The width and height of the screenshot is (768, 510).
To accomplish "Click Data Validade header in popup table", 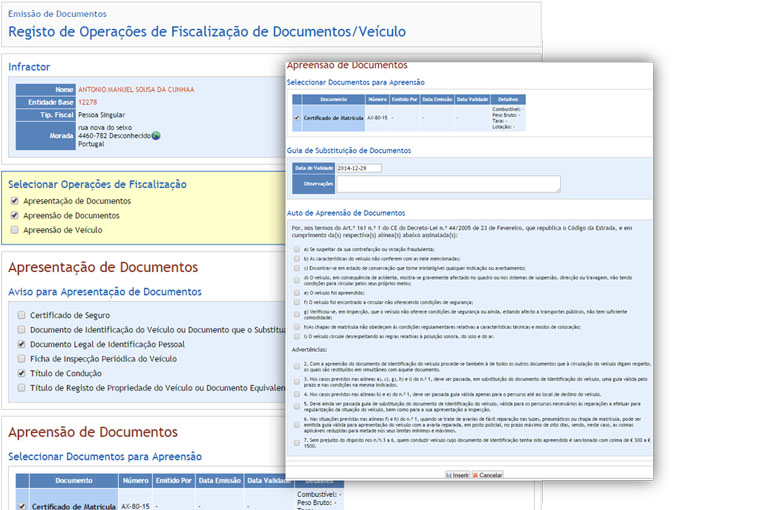I will click(x=472, y=99).
